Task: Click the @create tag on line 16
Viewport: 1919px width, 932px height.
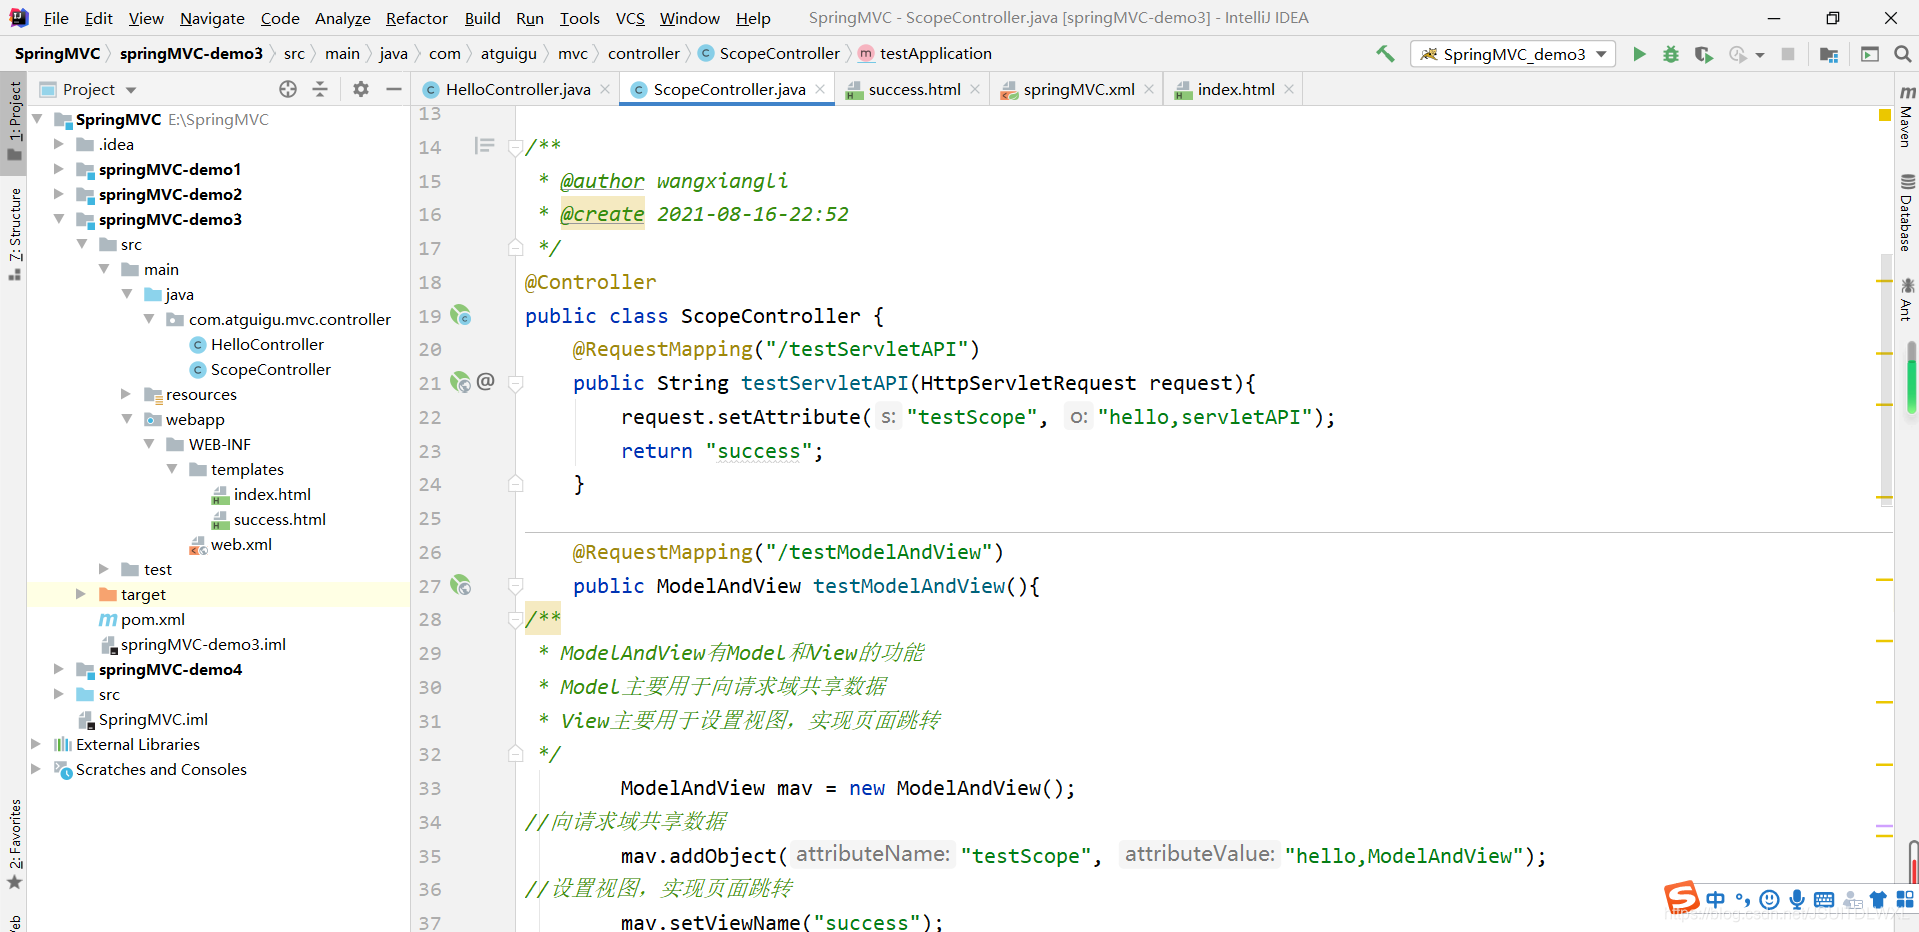Action: tap(602, 214)
